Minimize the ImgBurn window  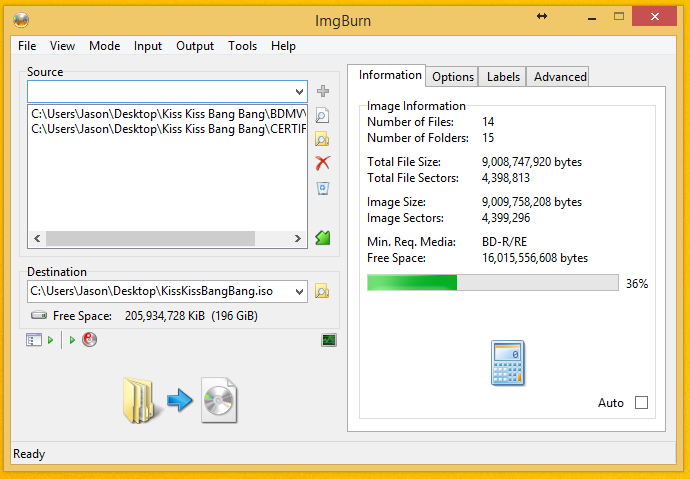pos(592,18)
